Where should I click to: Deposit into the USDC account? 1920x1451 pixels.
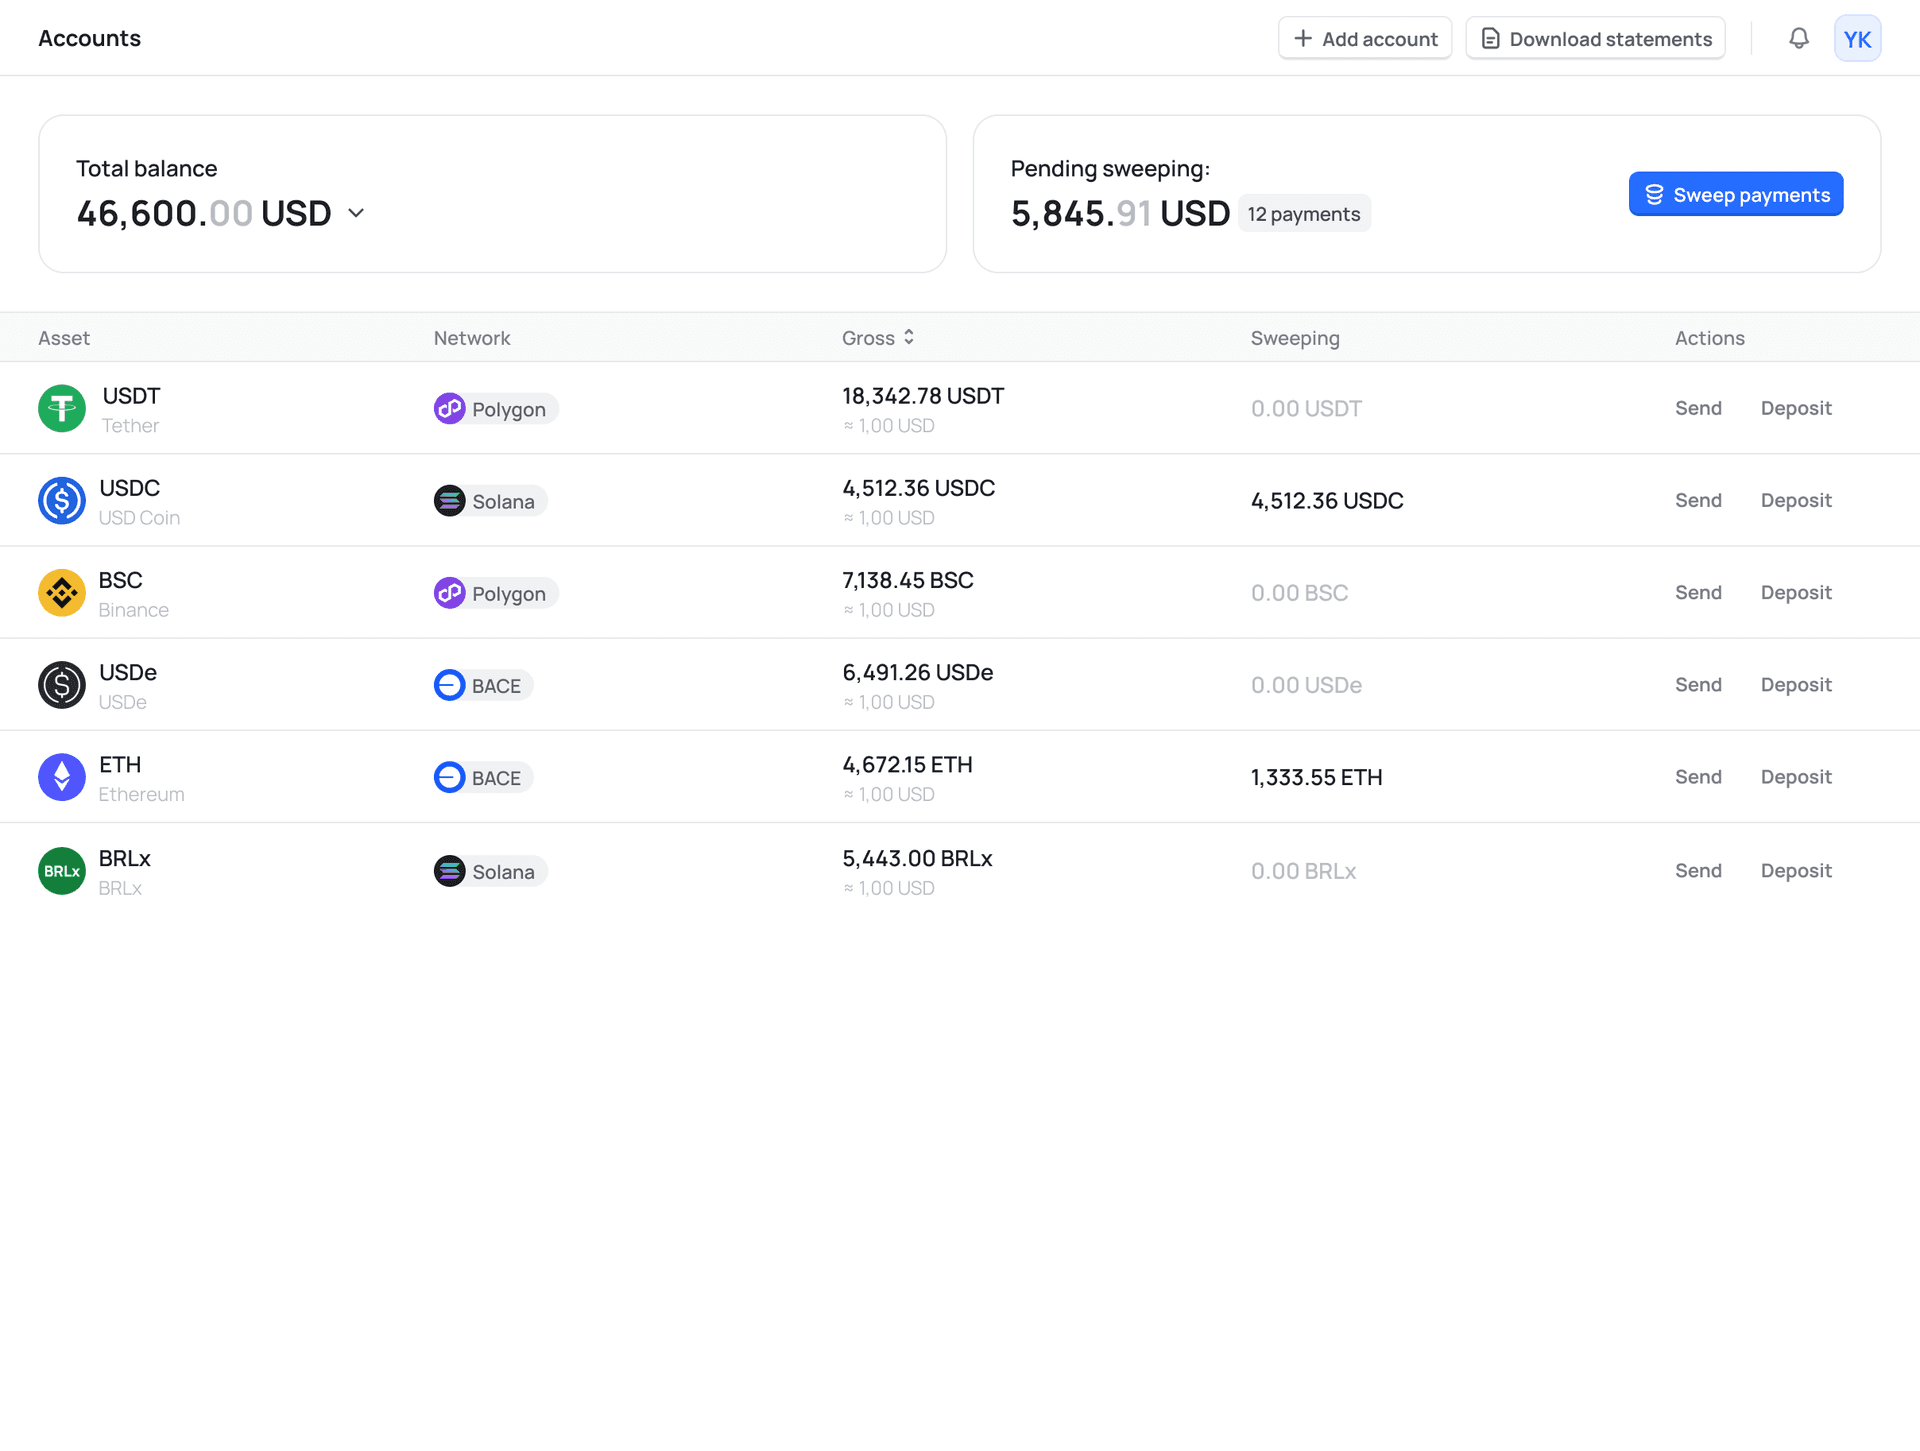(1795, 500)
